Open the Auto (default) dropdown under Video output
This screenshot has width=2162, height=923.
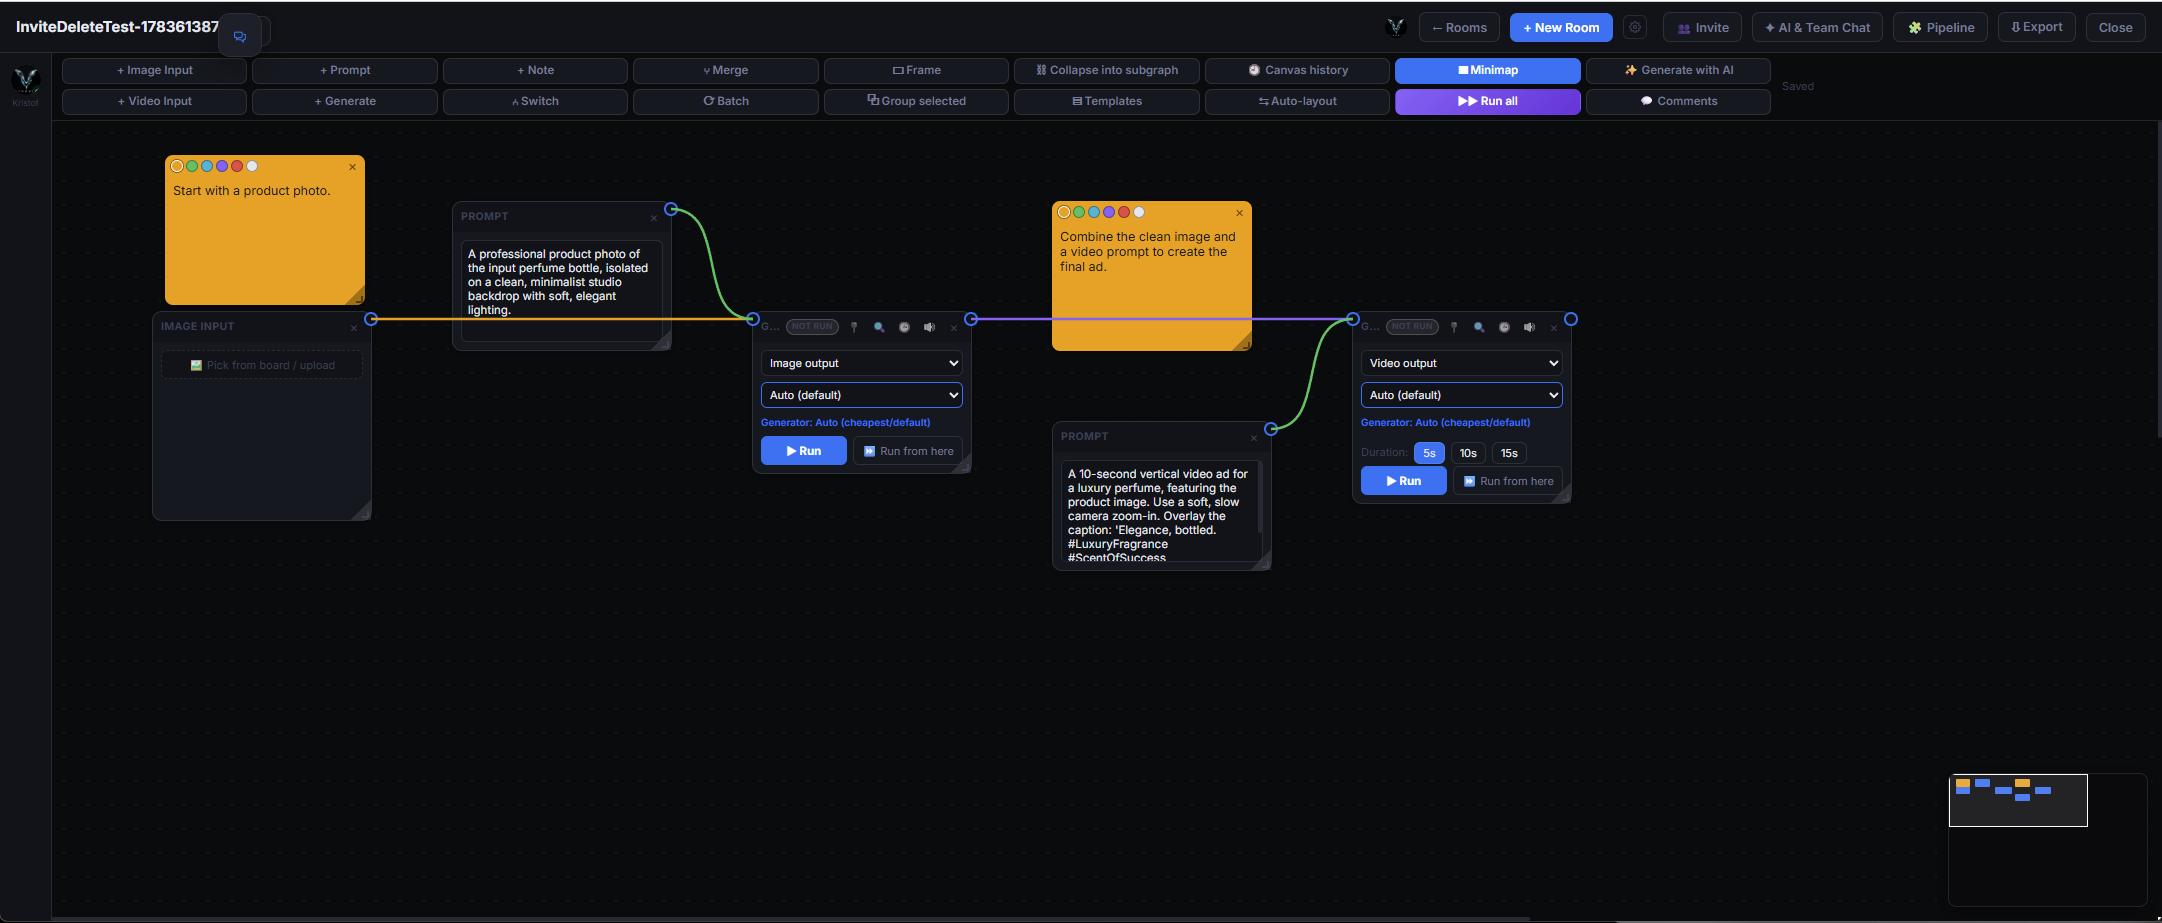(x=1461, y=395)
